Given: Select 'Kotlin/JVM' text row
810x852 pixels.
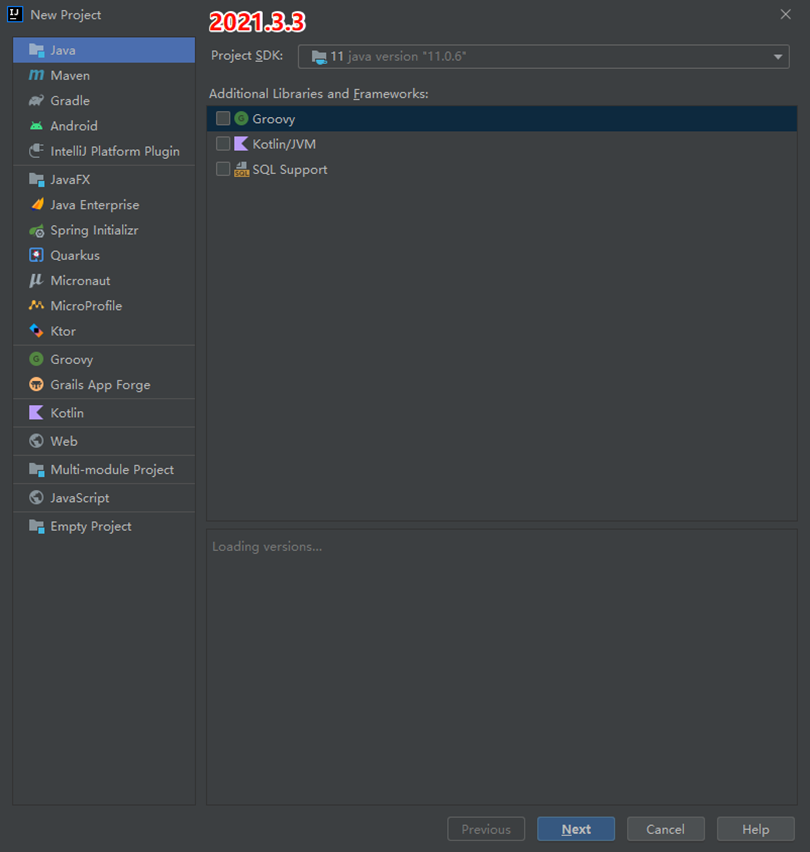Looking at the screenshot, I should (284, 144).
